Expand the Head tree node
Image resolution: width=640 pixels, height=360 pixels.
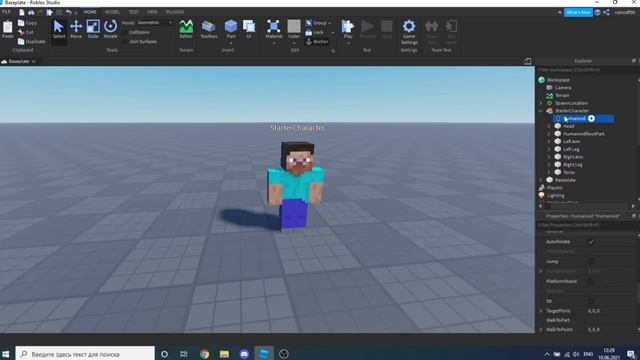[x=549, y=126]
